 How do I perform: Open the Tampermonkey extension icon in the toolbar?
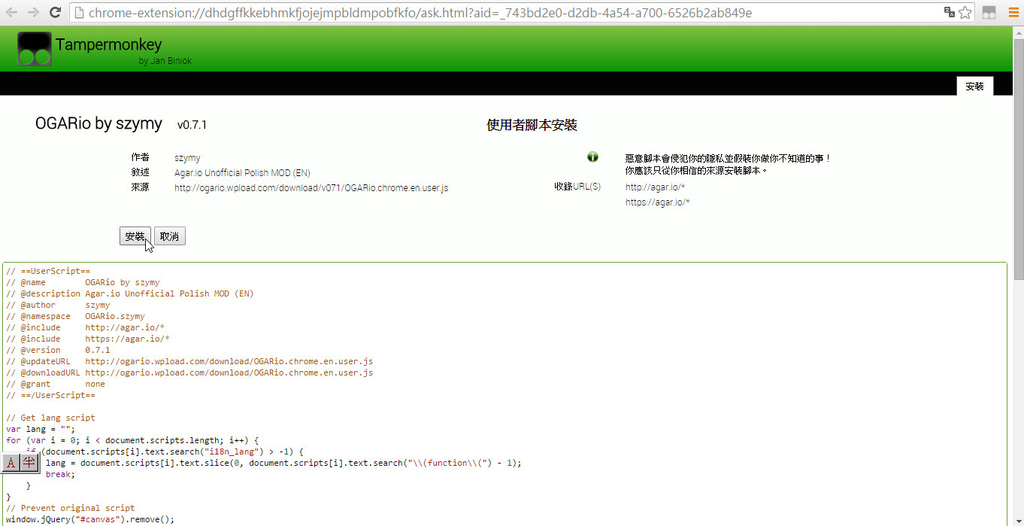[x=989, y=12]
